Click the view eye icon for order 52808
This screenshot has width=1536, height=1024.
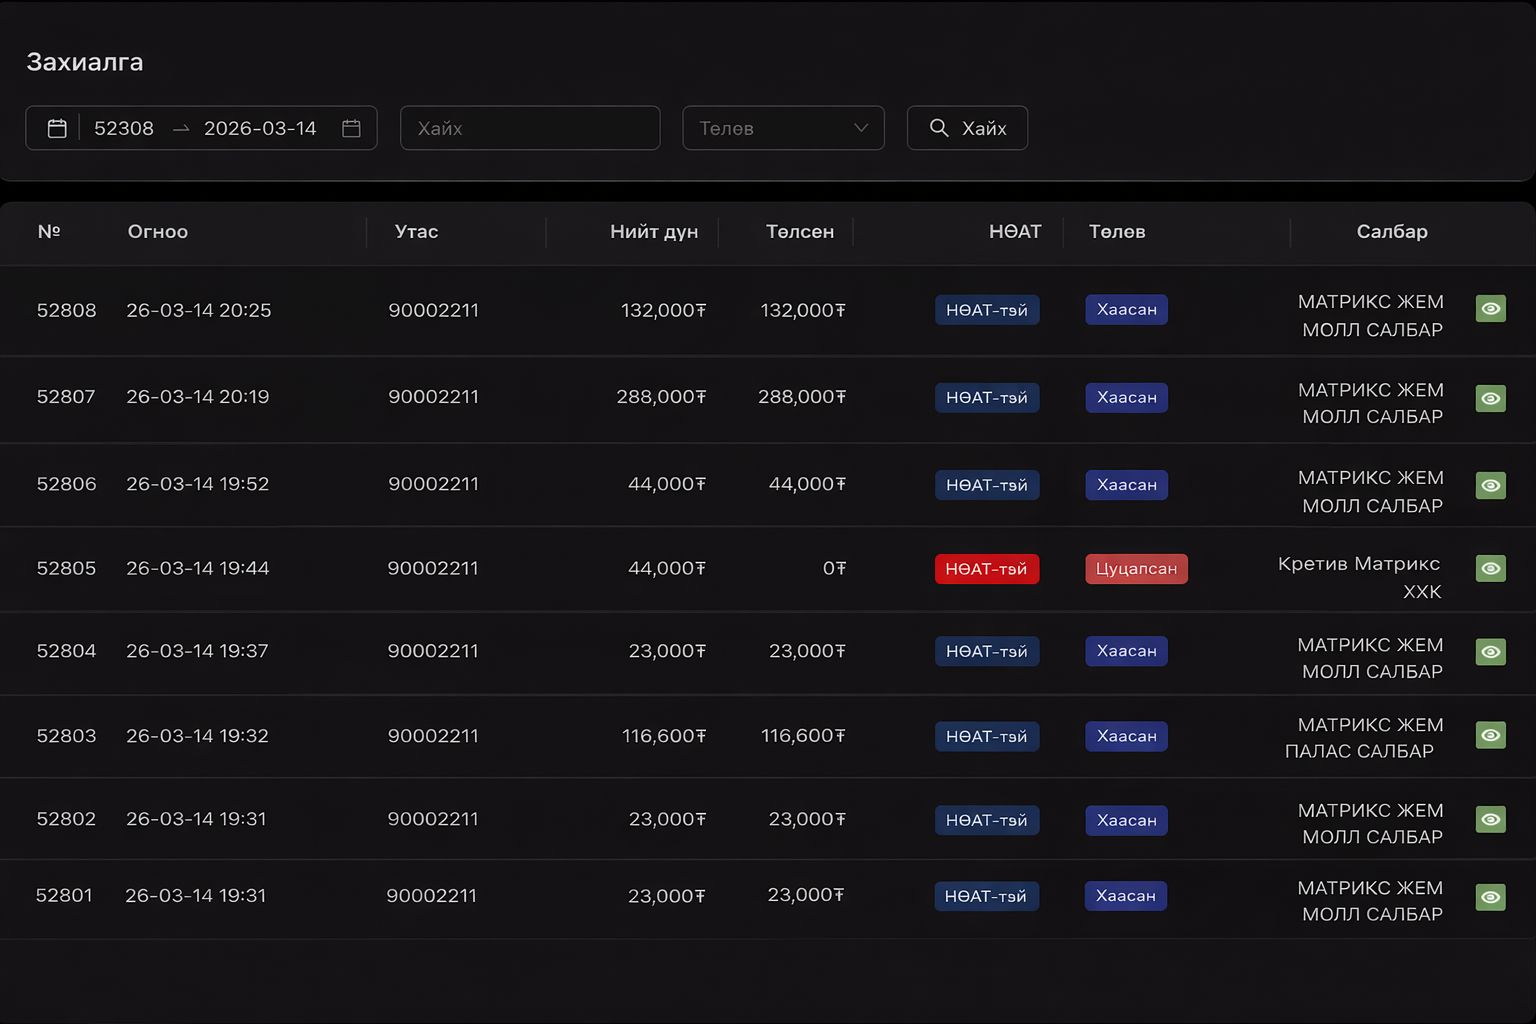click(x=1490, y=309)
